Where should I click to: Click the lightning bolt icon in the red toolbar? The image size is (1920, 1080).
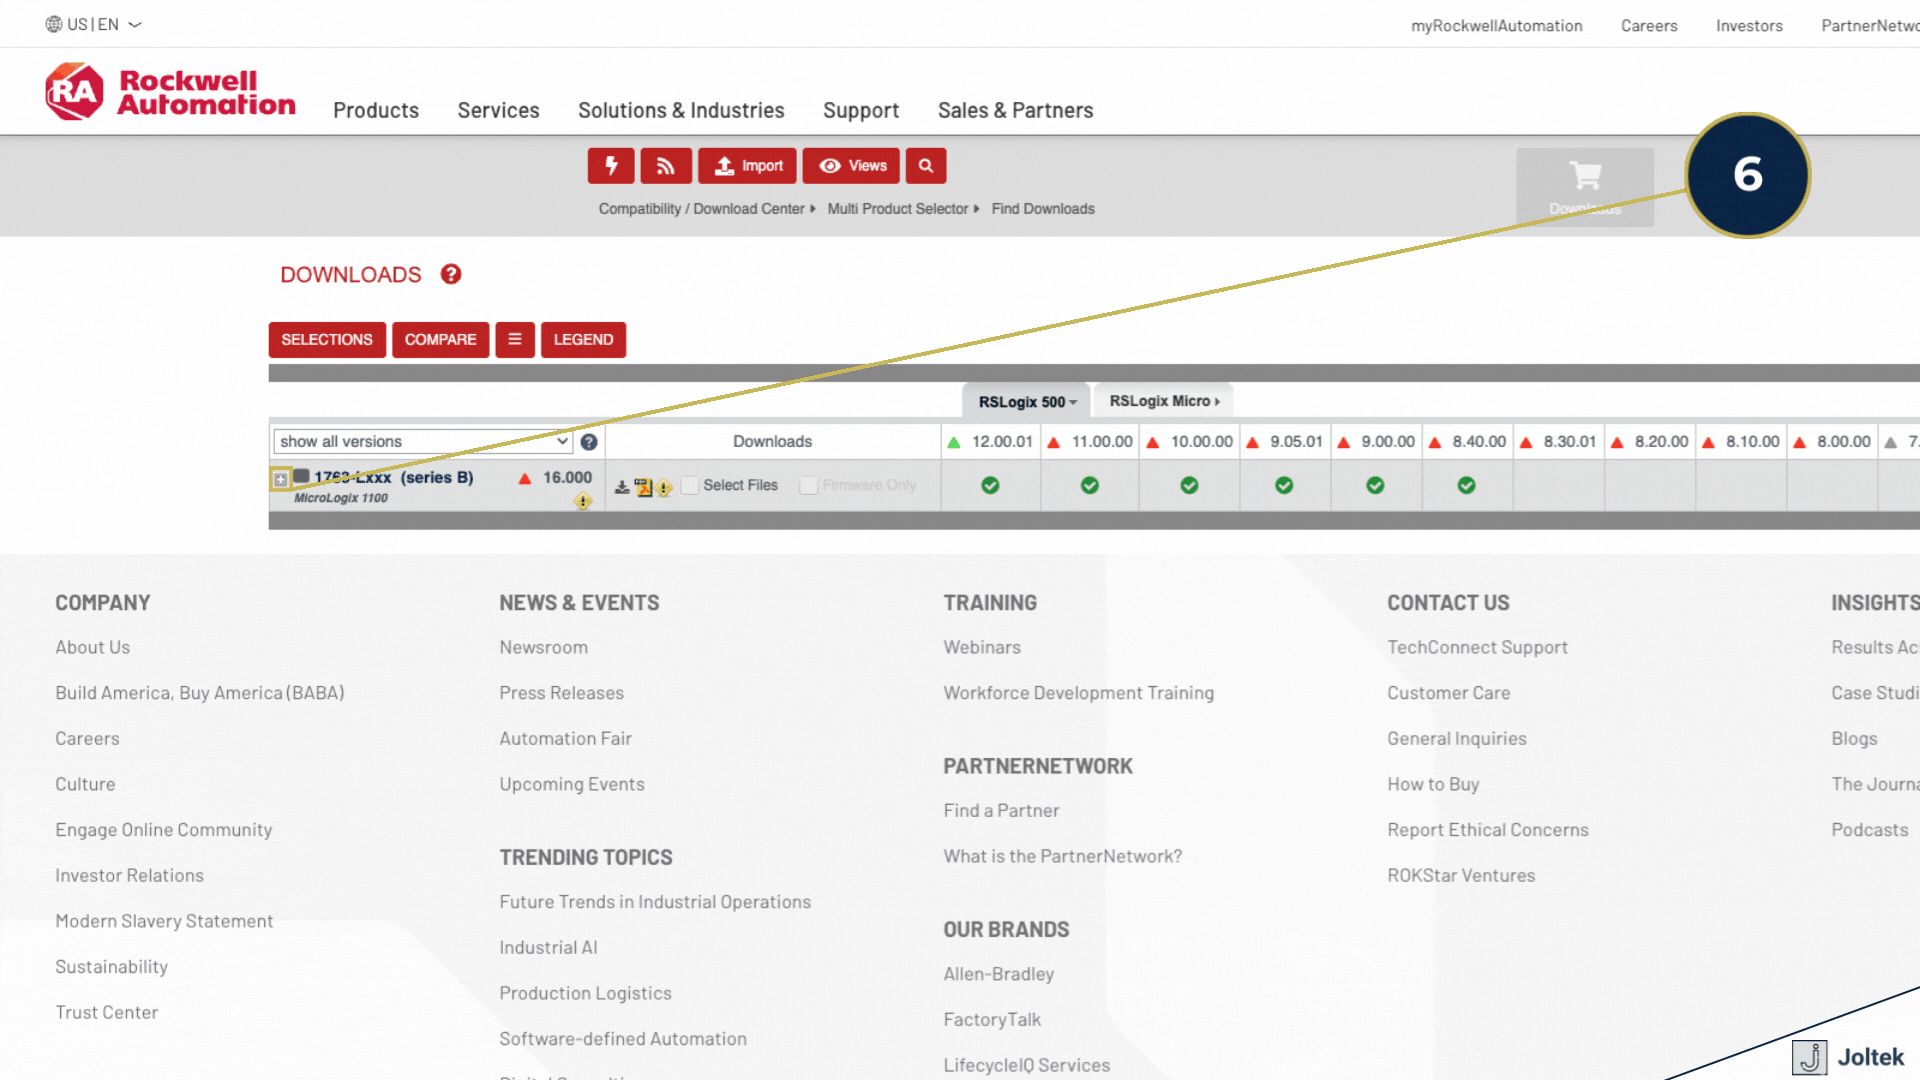pos(611,165)
